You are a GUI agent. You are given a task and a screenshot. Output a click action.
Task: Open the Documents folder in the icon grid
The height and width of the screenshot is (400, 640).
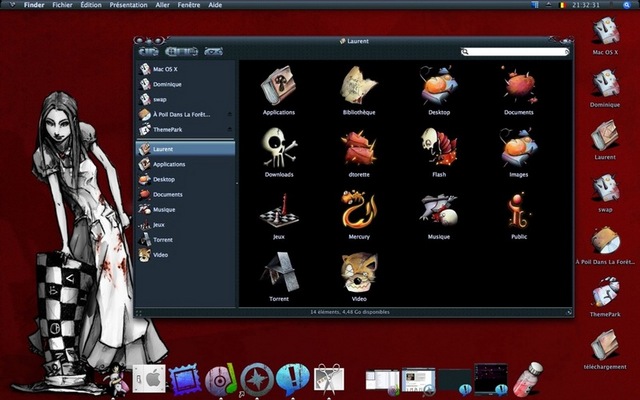(519, 86)
